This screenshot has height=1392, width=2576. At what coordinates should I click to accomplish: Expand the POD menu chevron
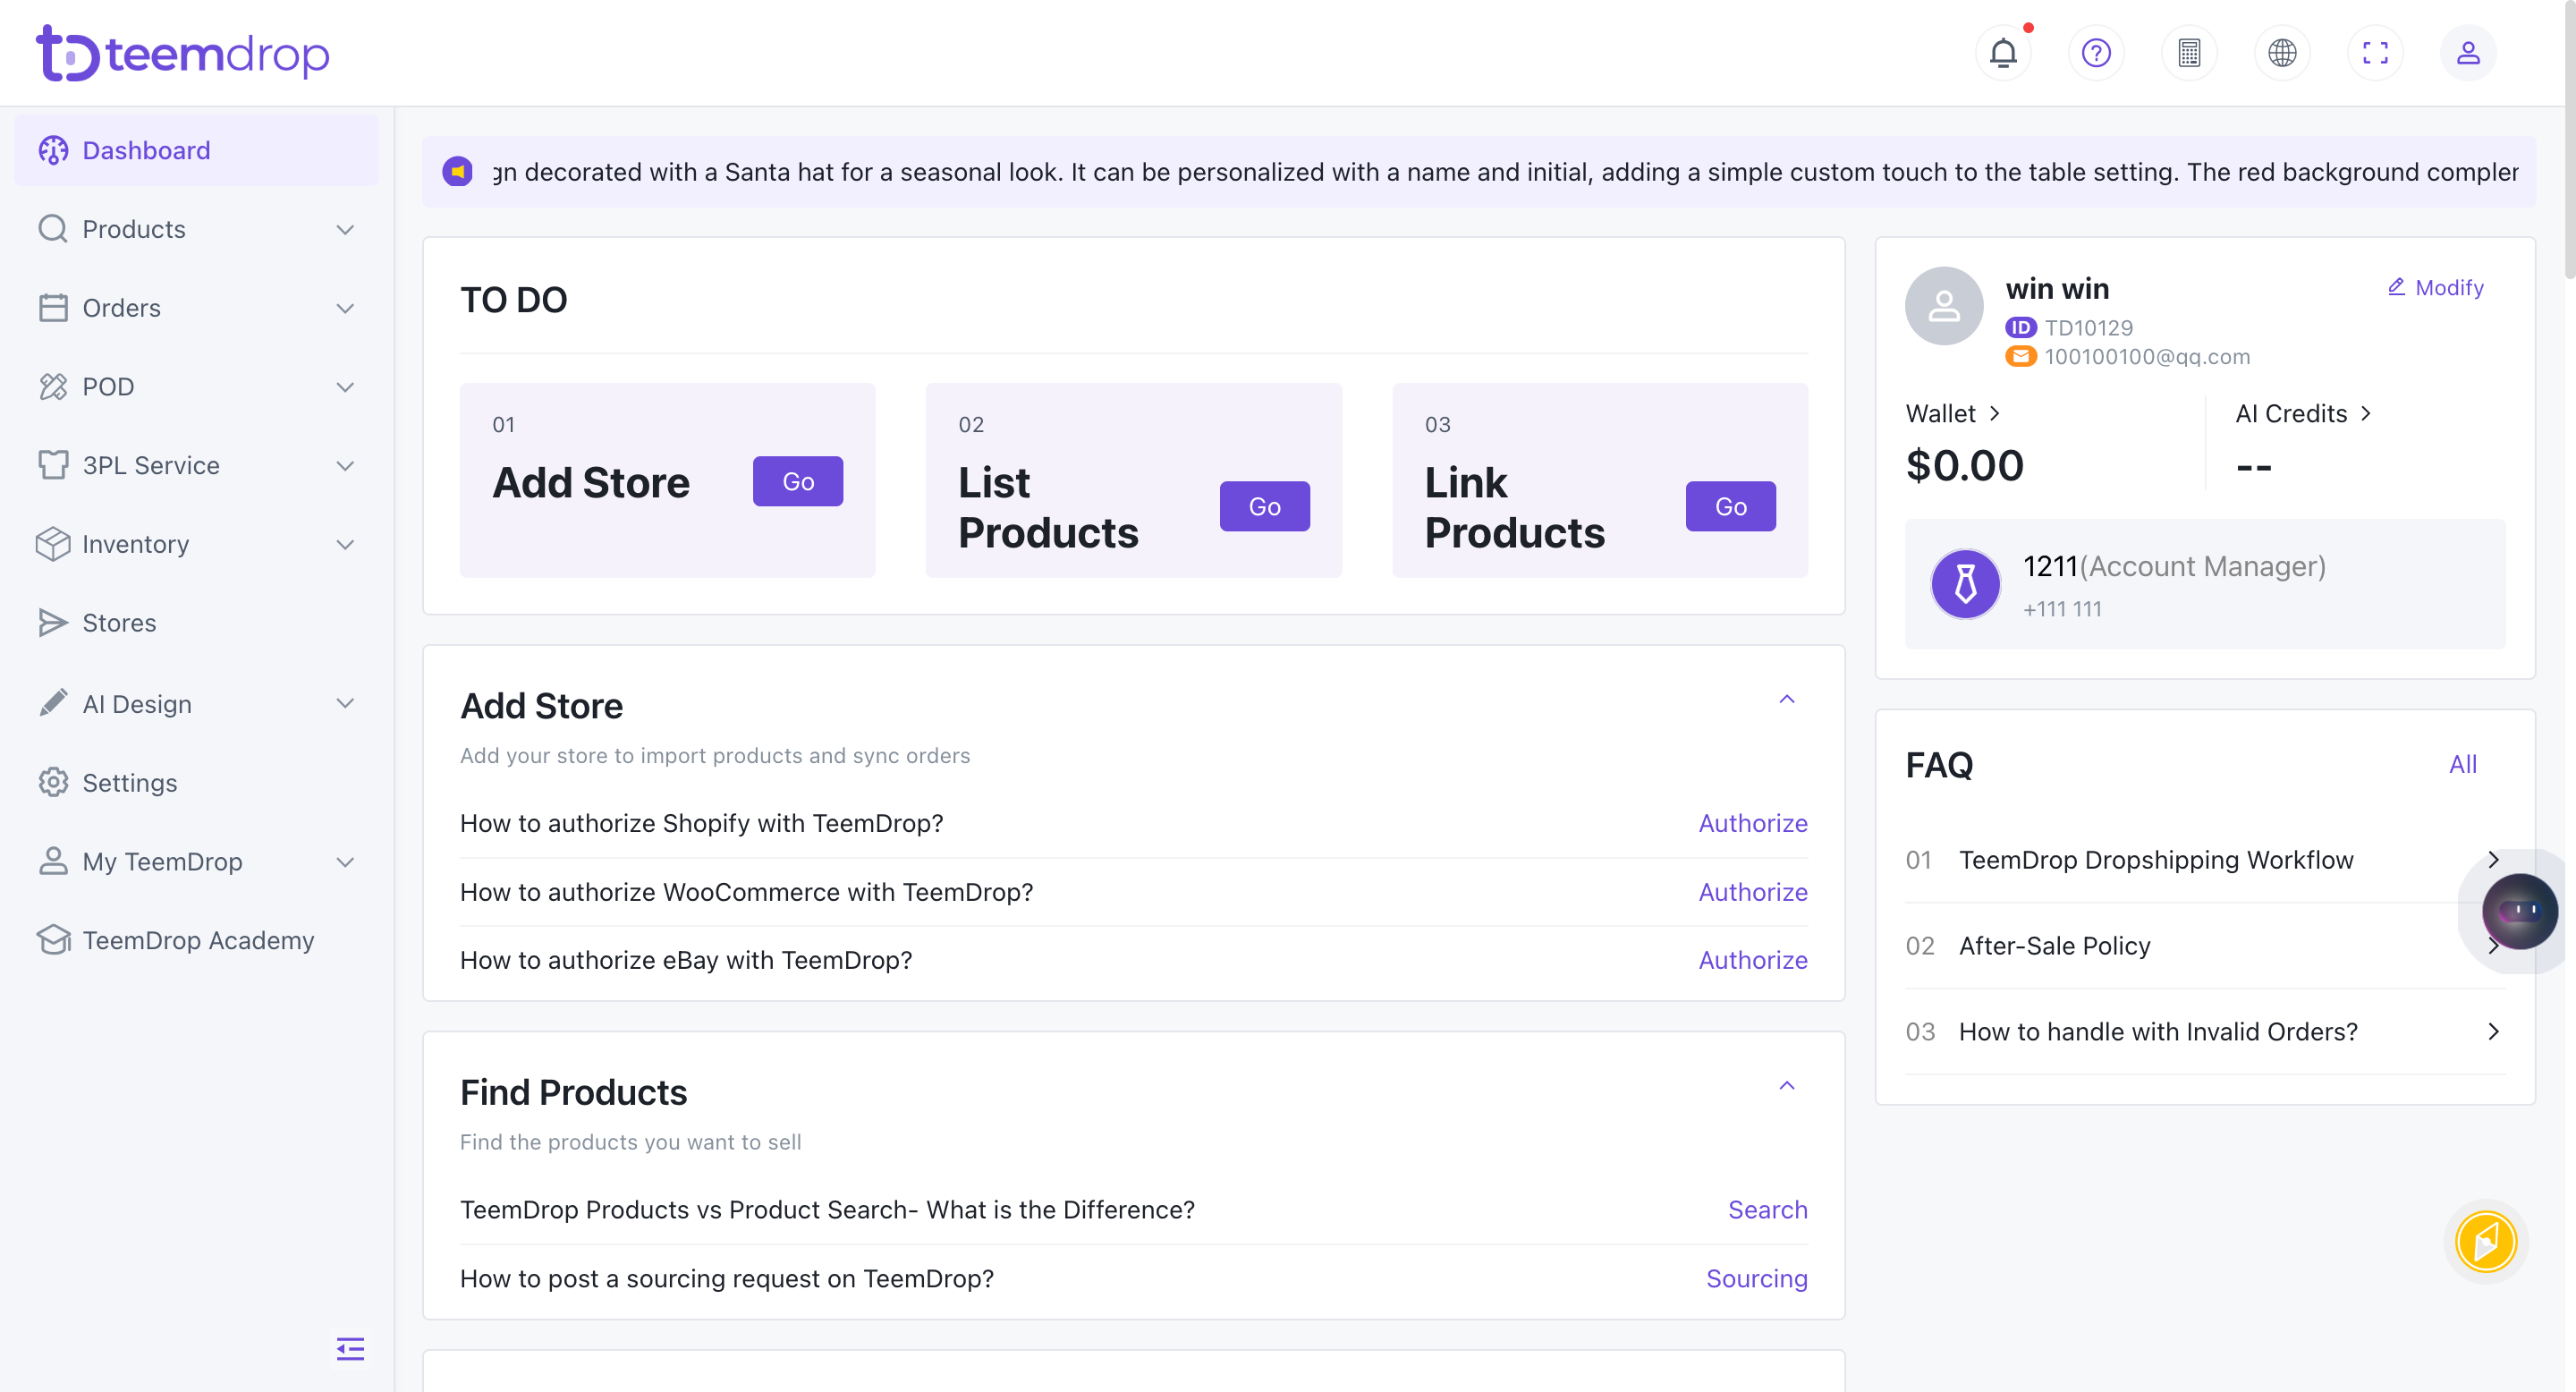(x=345, y=388)
